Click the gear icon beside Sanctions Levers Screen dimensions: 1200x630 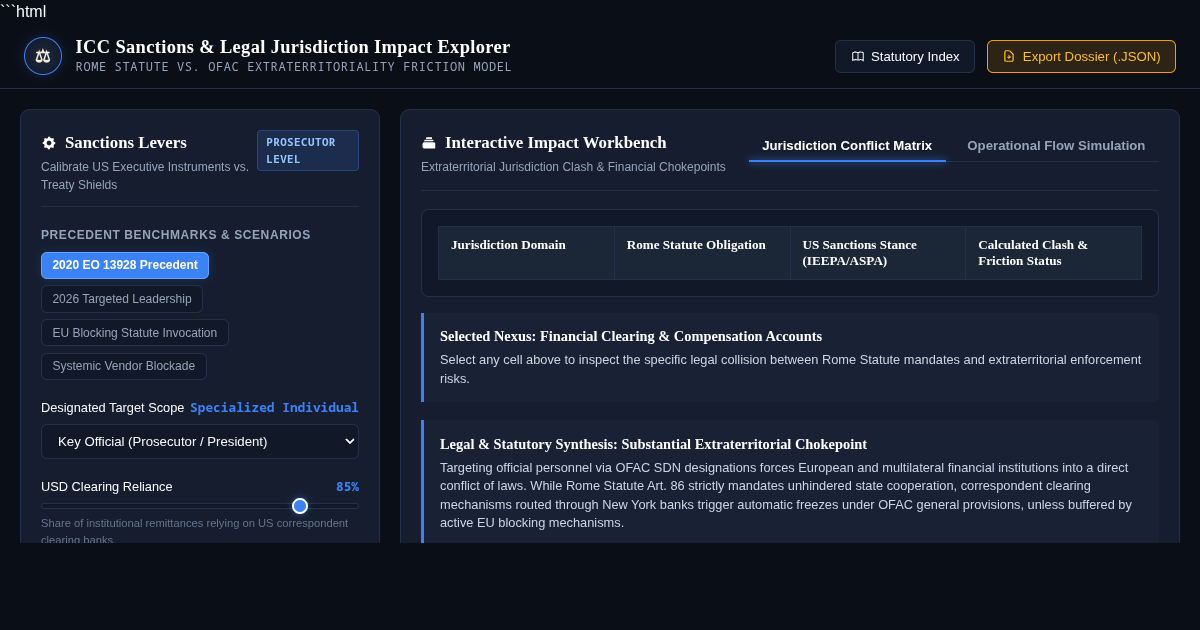tap(49, 143)
